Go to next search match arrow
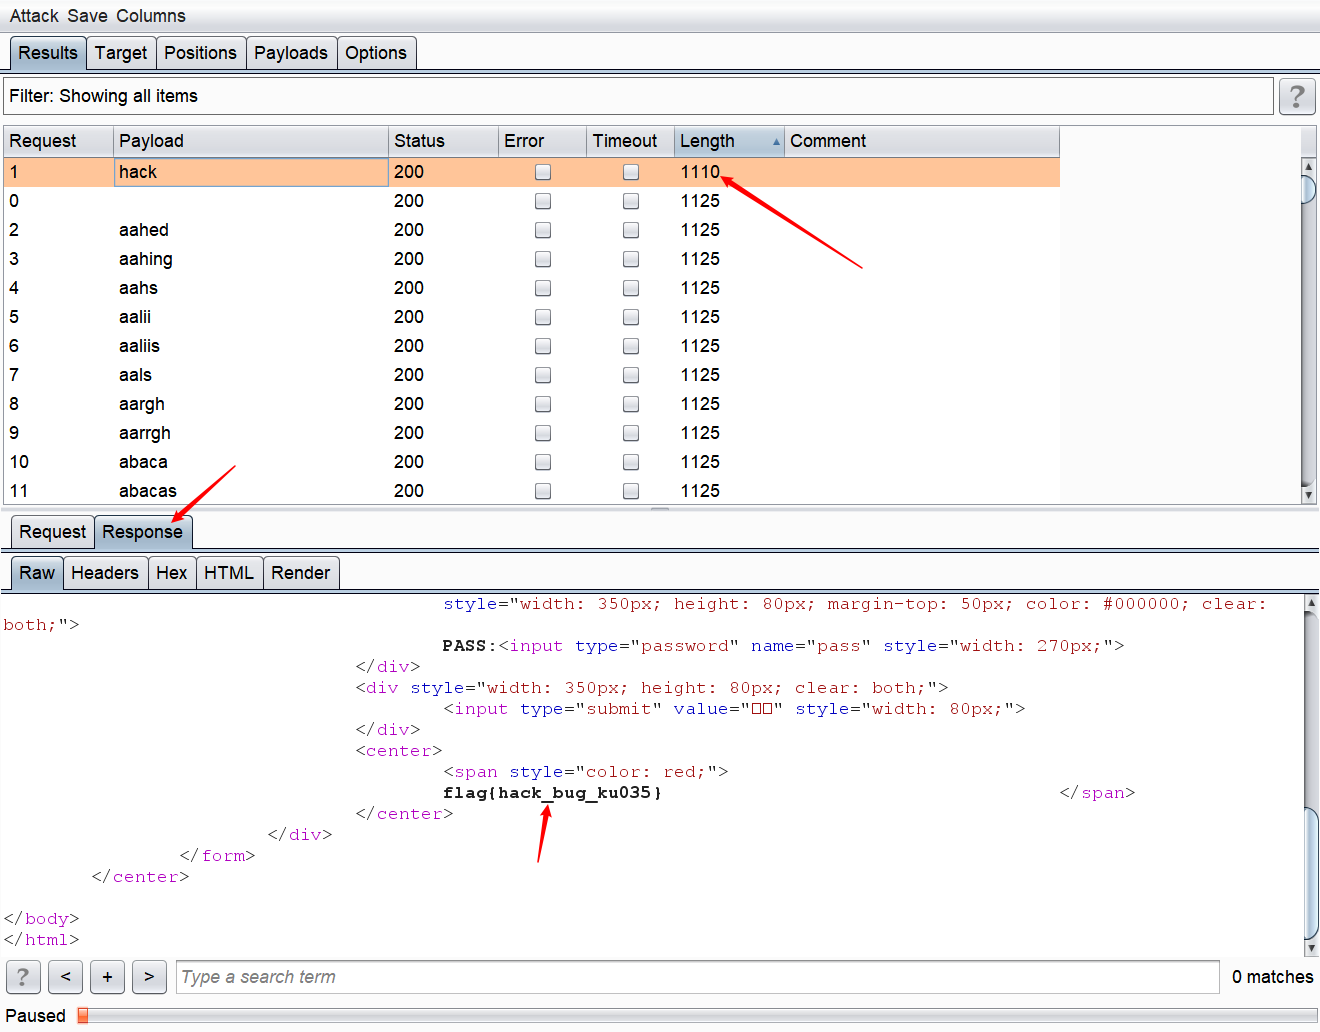 click(x=149, y=977)
